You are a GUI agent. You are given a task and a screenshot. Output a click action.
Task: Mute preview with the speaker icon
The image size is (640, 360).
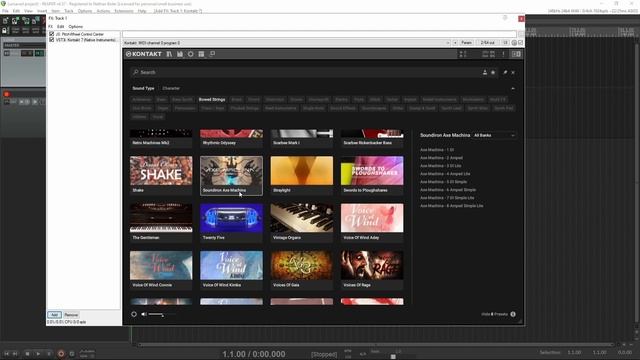144,314
